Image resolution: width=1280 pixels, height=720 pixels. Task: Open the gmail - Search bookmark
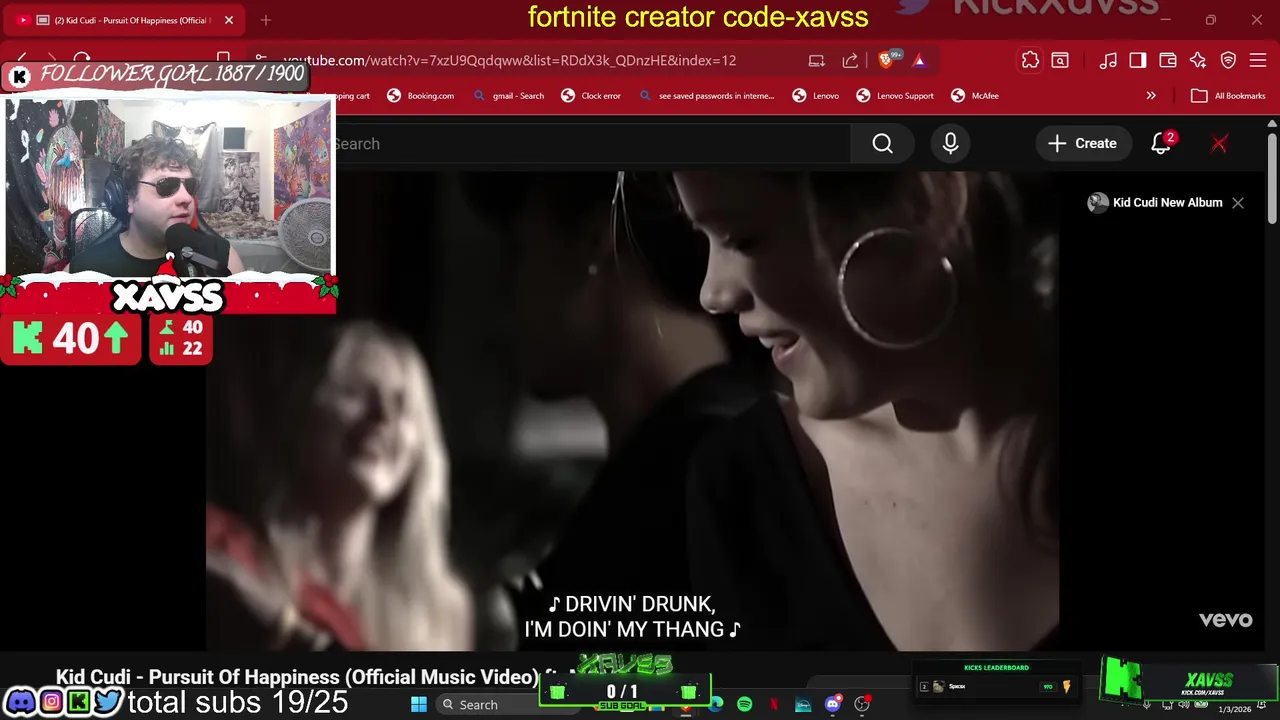tap(509, 96)
